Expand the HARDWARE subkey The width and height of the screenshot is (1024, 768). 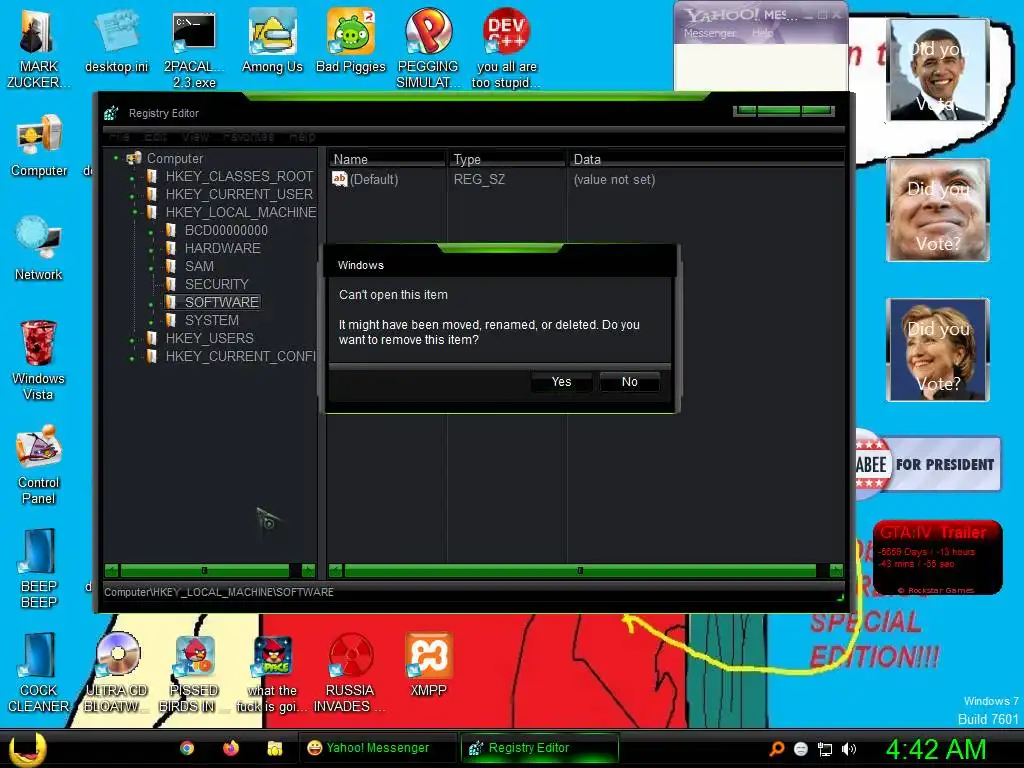pyautogui.click(x=152, y=249)
